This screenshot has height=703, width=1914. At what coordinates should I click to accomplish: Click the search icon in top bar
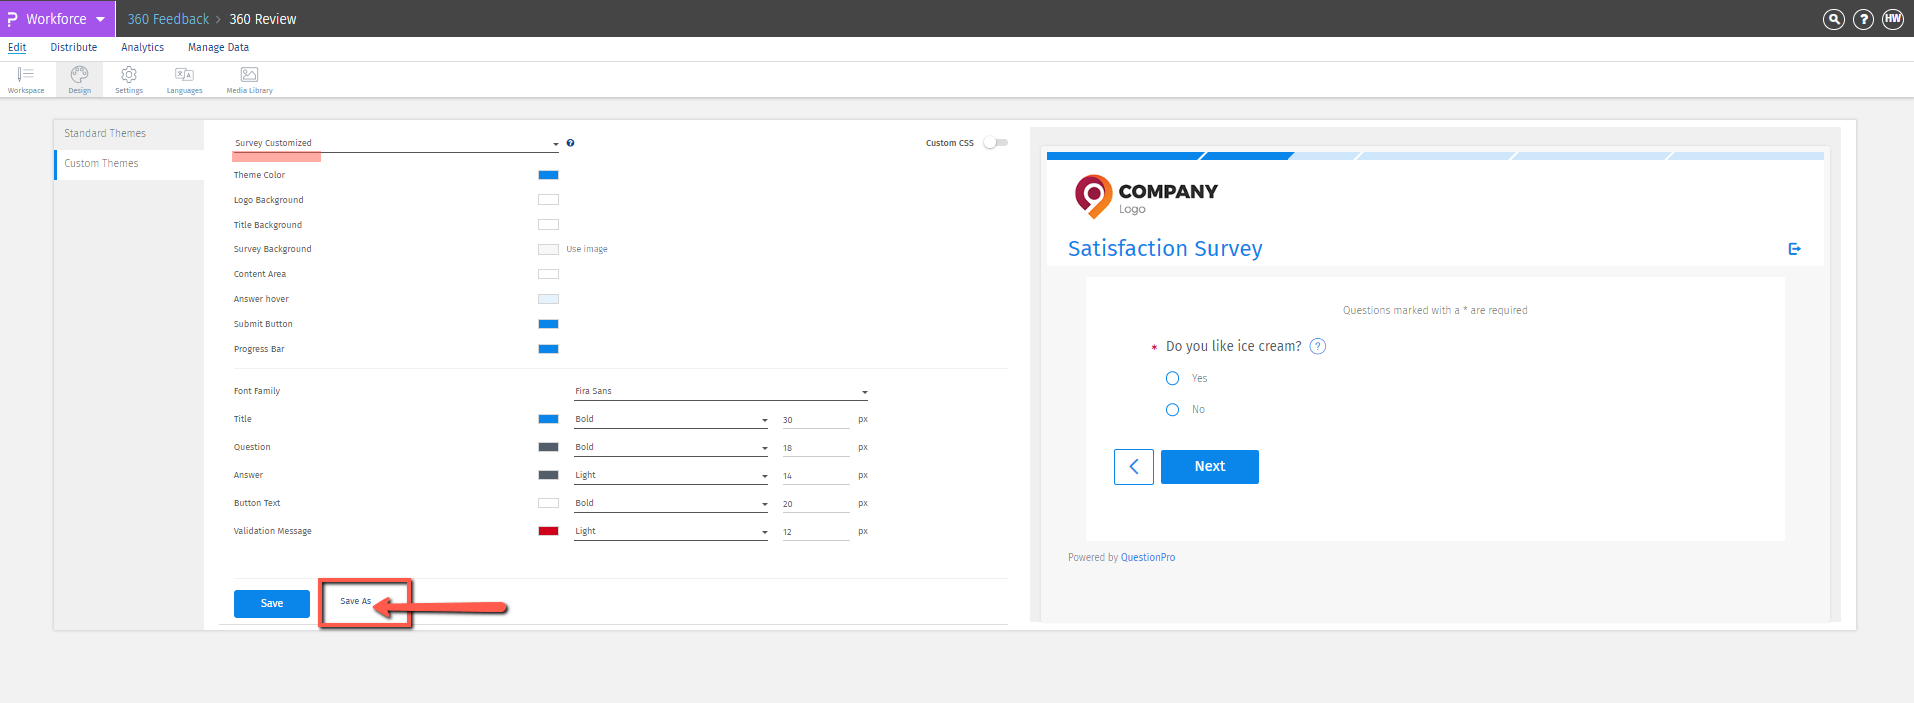(x=1834, y=19)
